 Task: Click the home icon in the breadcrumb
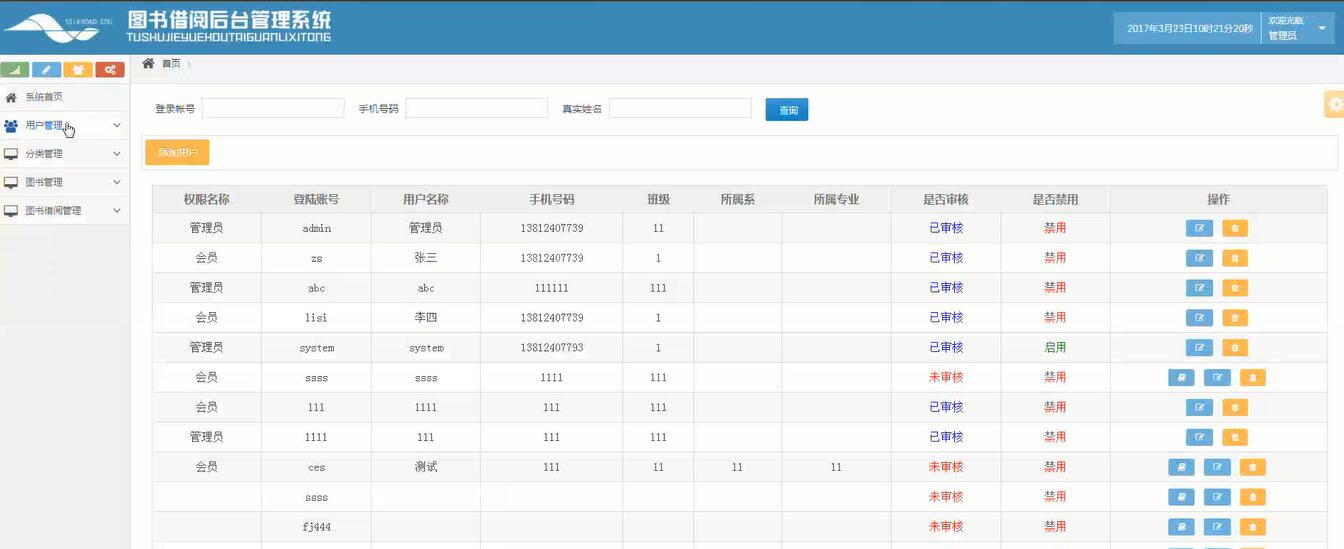[148, 63]
